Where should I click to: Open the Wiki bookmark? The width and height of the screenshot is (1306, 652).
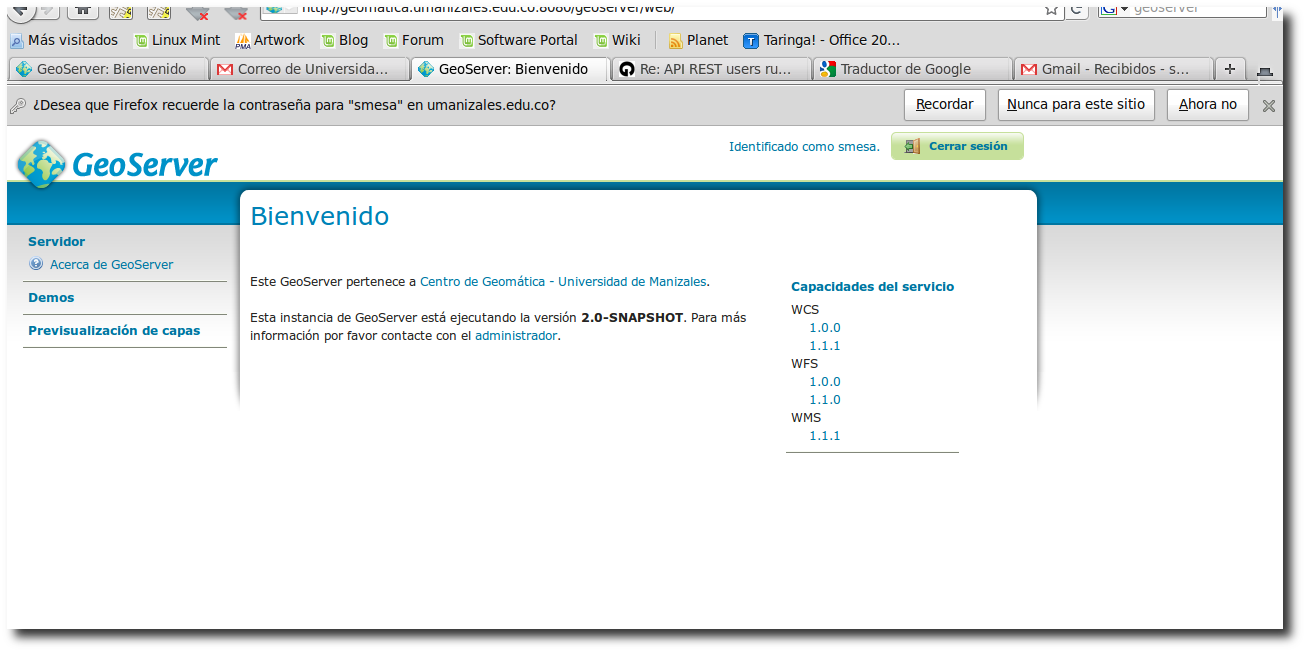pyautogui.click(x=617, y=40)
